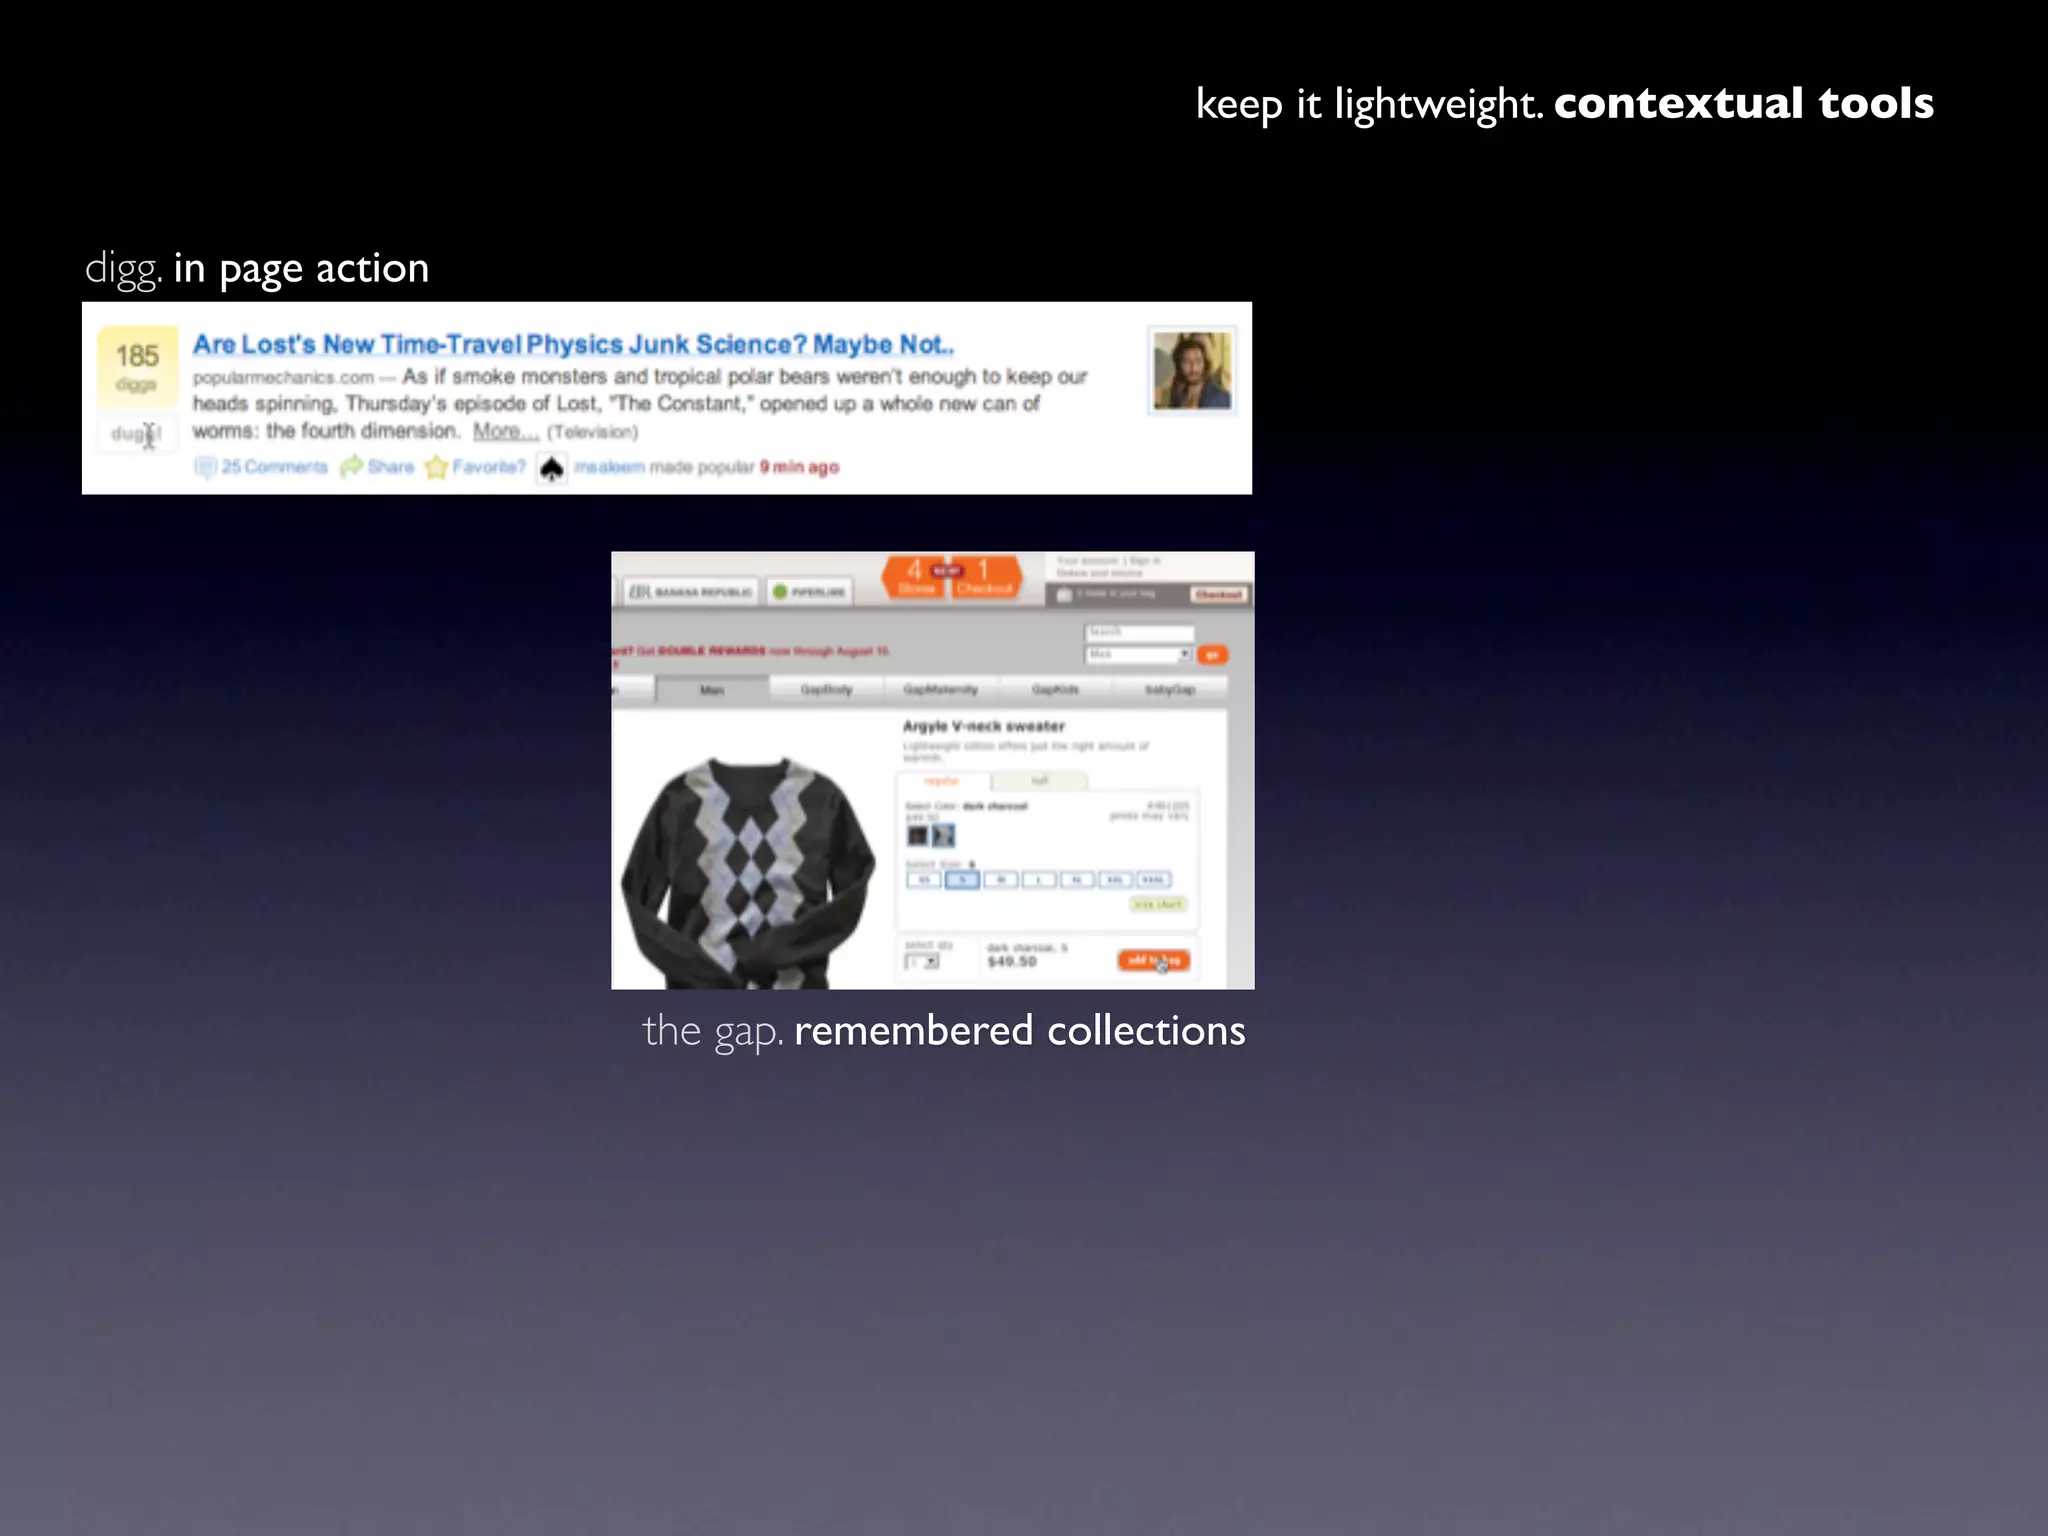This screenshot has width=2048, height=1536.
Task: Click the yellow Favorite star icon
Action: [x=437, y=467]
